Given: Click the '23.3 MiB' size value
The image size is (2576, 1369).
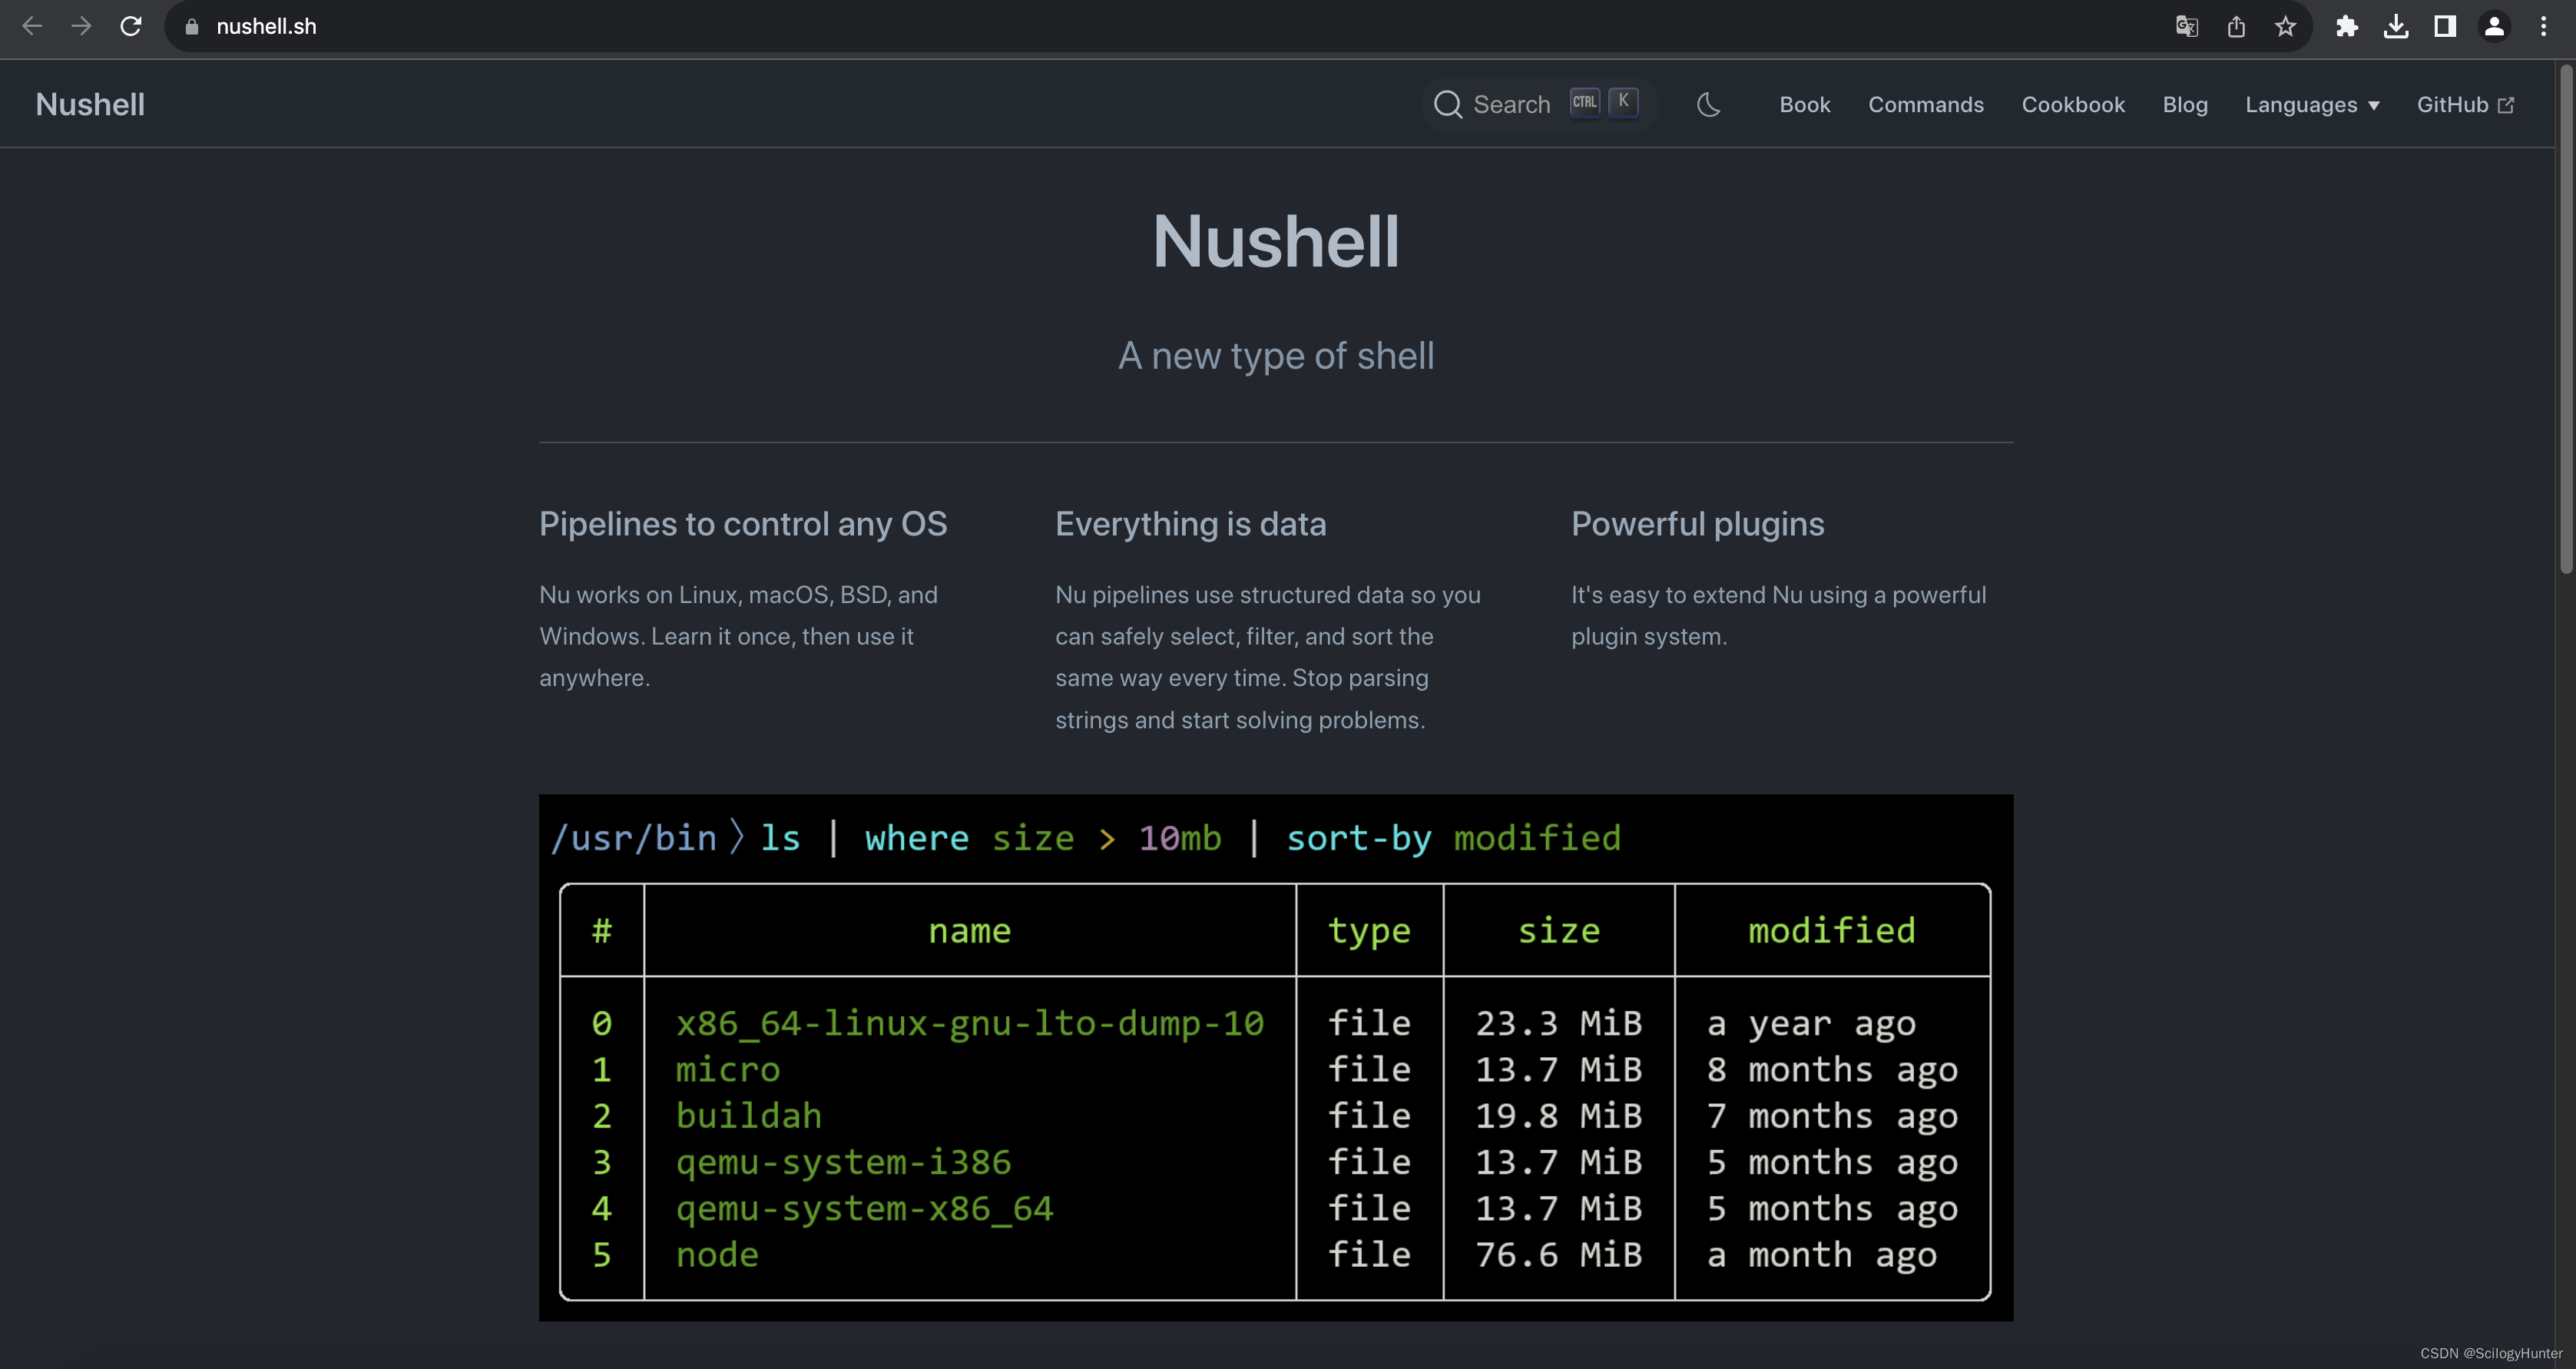Looking at the screenshot, I should 1558,1023.
